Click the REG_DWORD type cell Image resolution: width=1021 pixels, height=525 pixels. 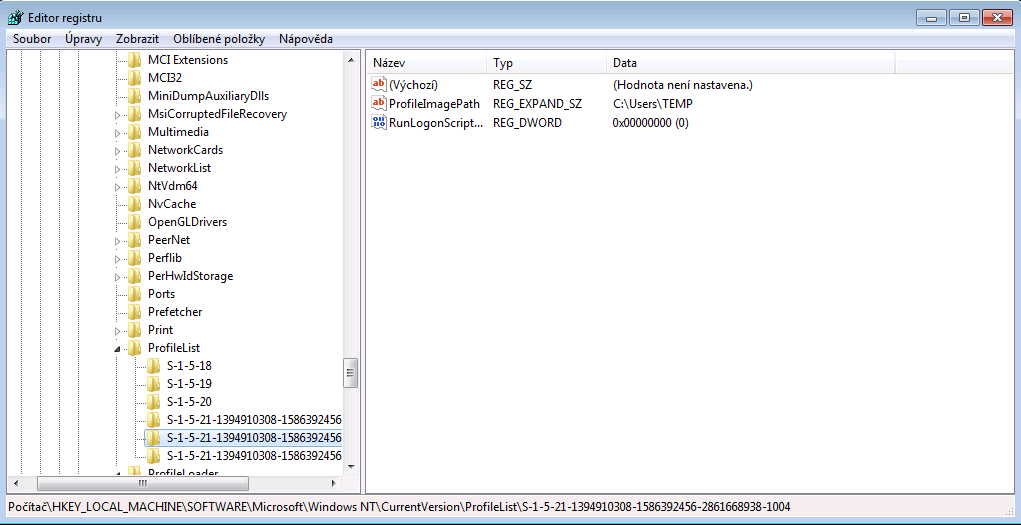[527, 122]
